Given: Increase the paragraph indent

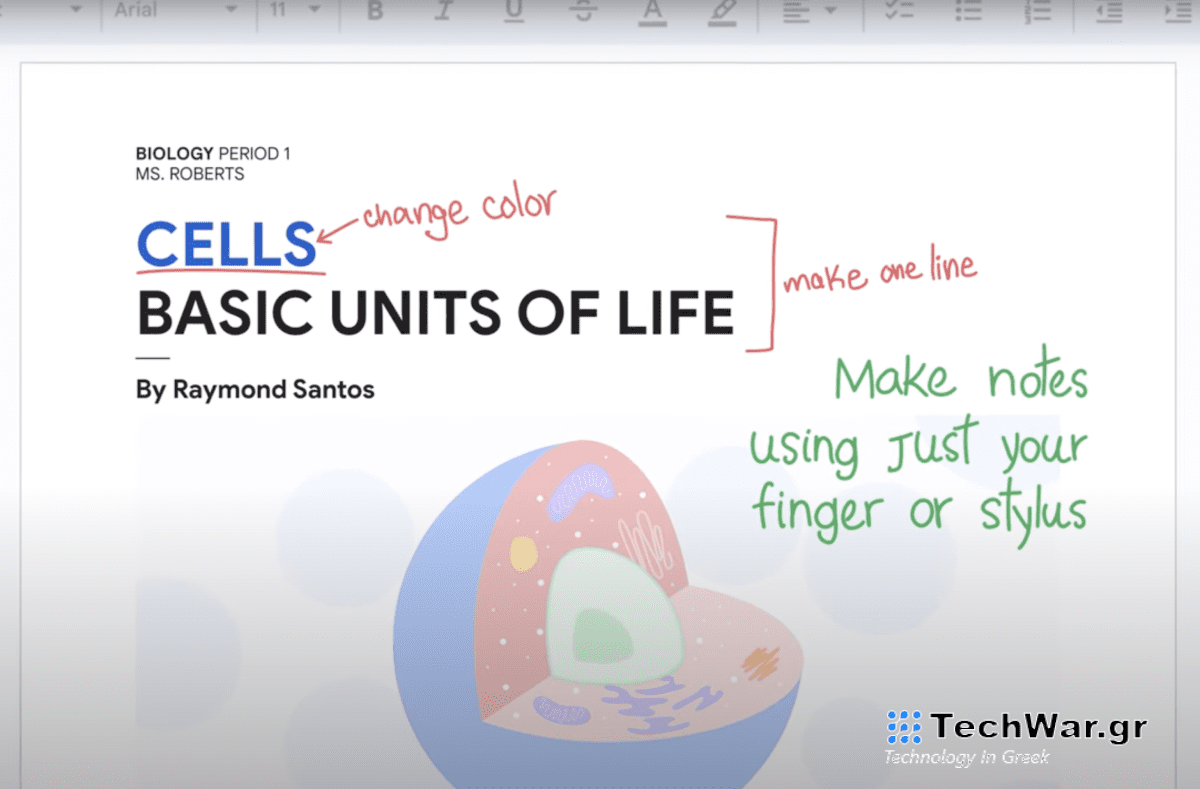Looking at the screenshot, I should (1176, 11).
